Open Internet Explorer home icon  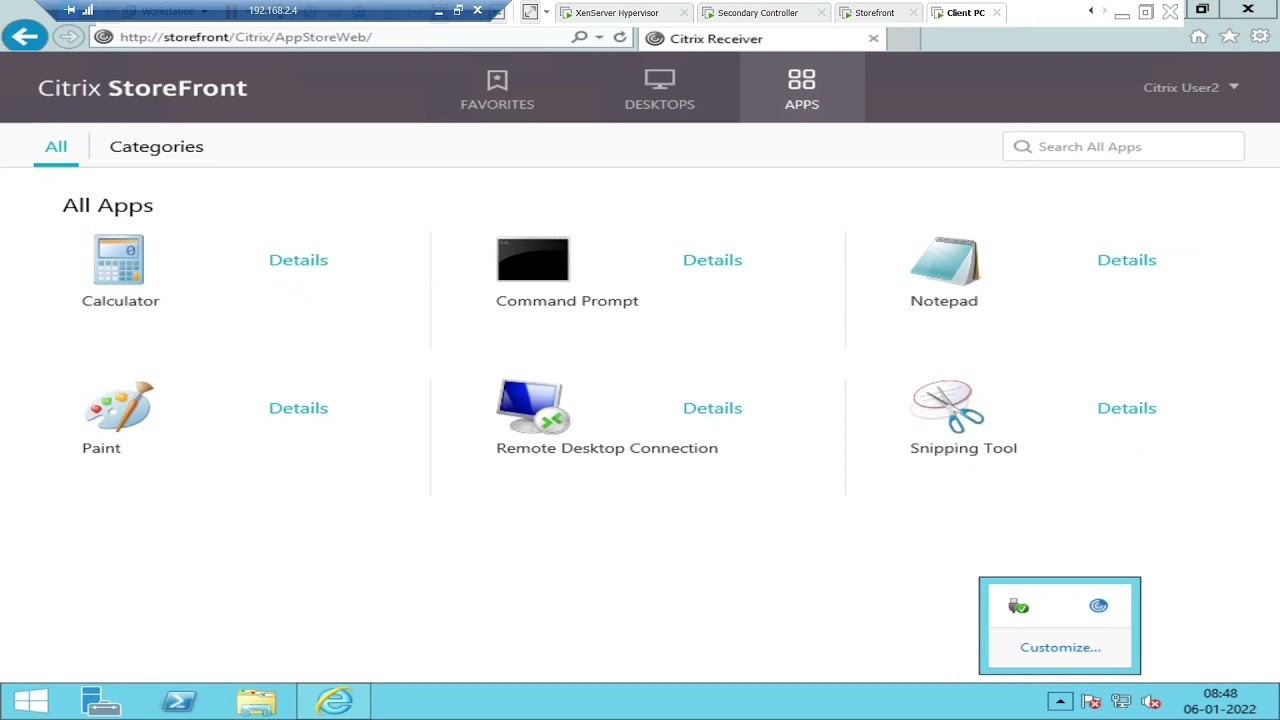point(1198,37)
